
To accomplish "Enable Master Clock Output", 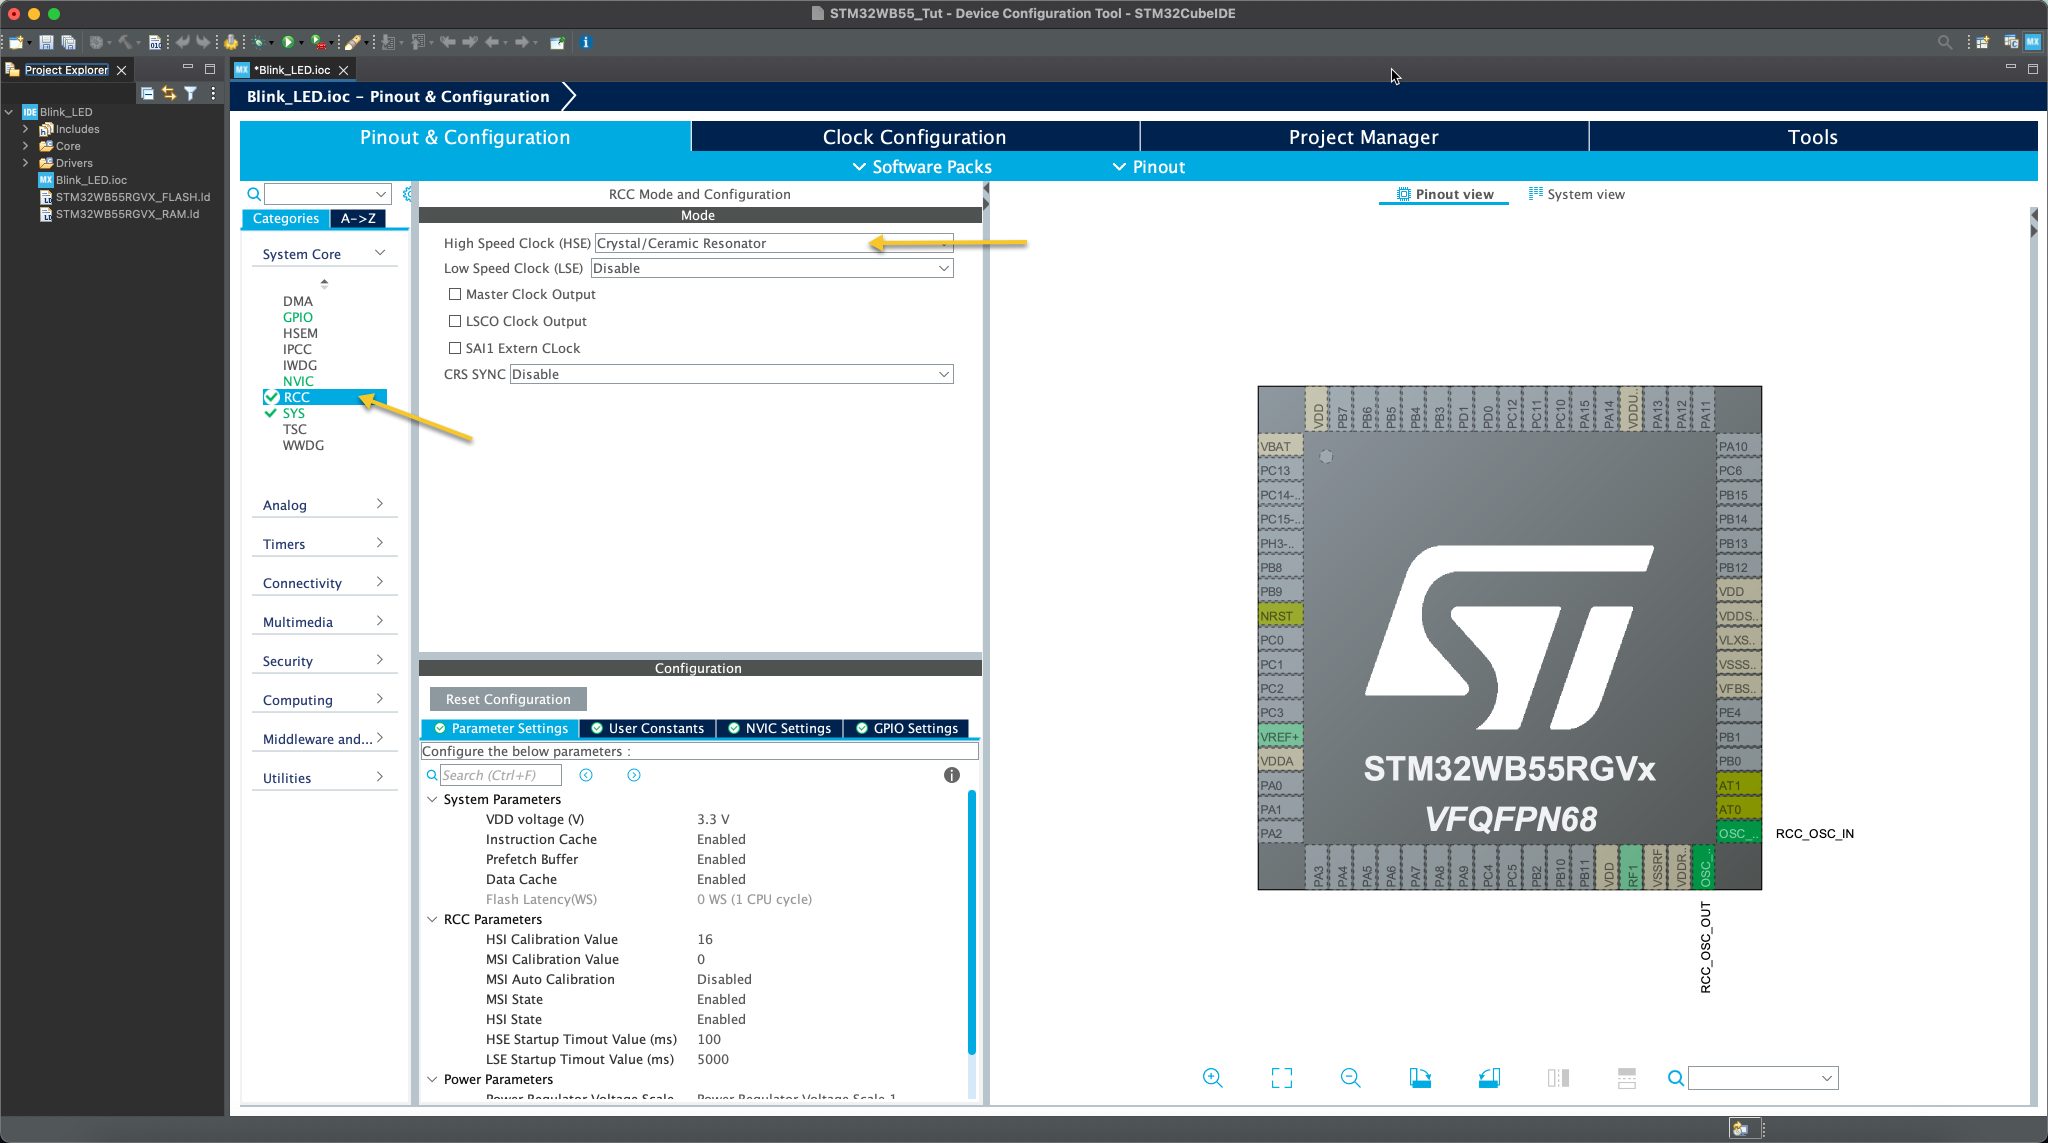I will pos(456,294).
